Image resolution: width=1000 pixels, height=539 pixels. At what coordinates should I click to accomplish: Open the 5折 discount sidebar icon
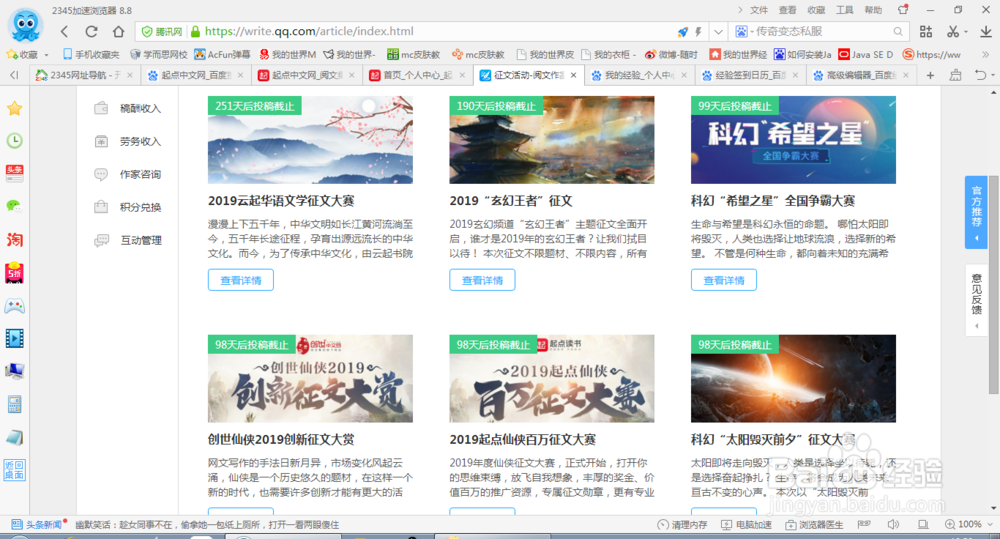click(x=15, y=272)
